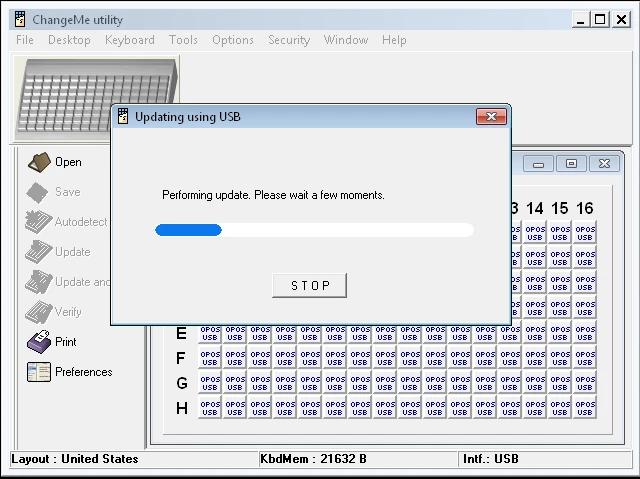Close the inner layout window
The width and height of the screenshot is (640, 479).
point(604,164)
